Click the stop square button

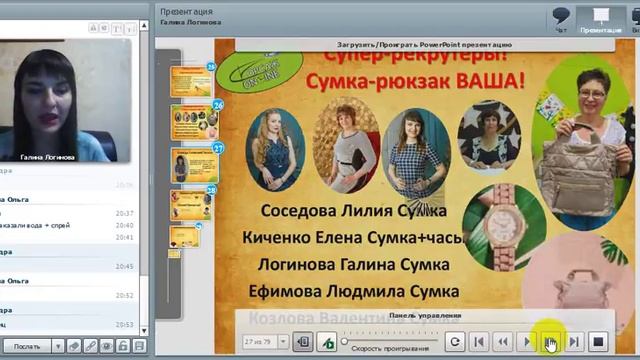tap(598, 342)
